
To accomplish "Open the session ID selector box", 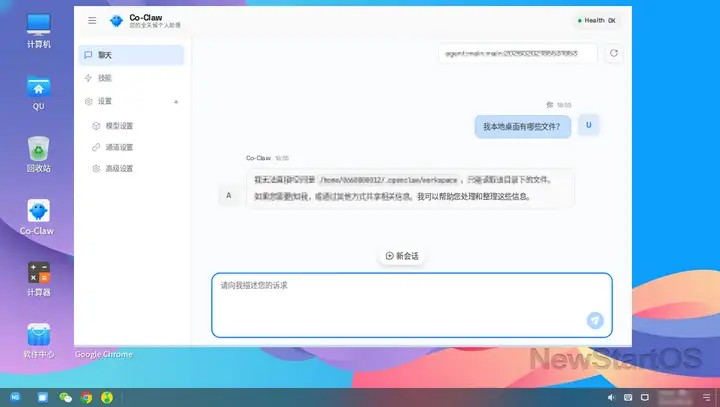I will click(517, 53).
